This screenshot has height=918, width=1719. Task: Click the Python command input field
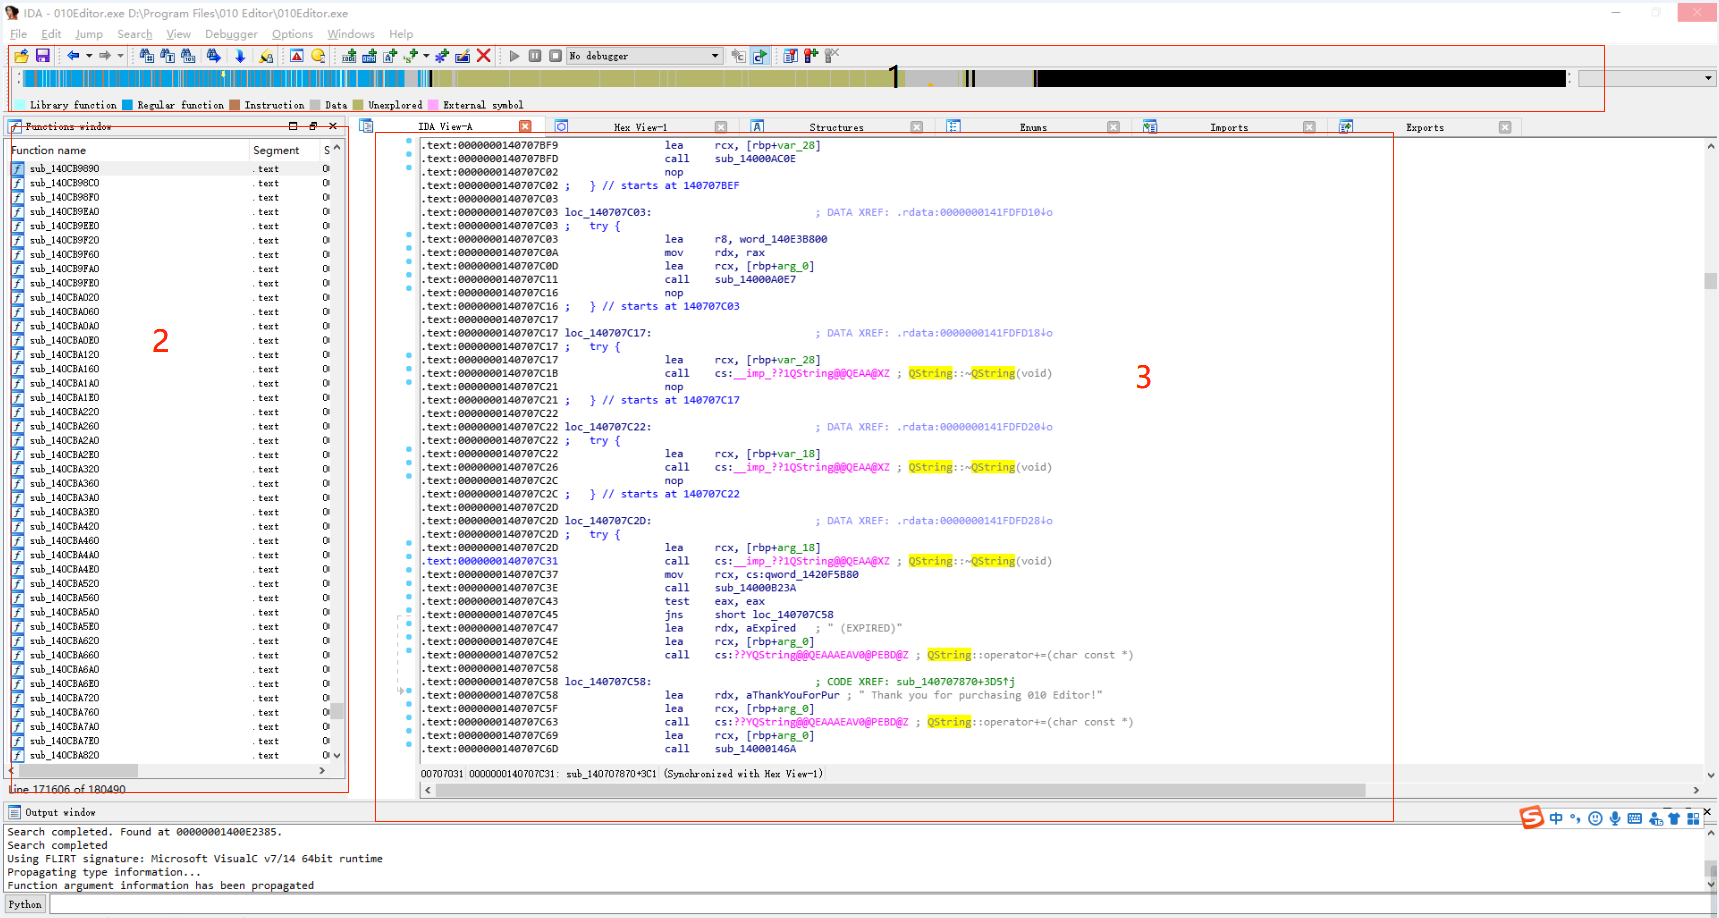[x=880, y=904]
